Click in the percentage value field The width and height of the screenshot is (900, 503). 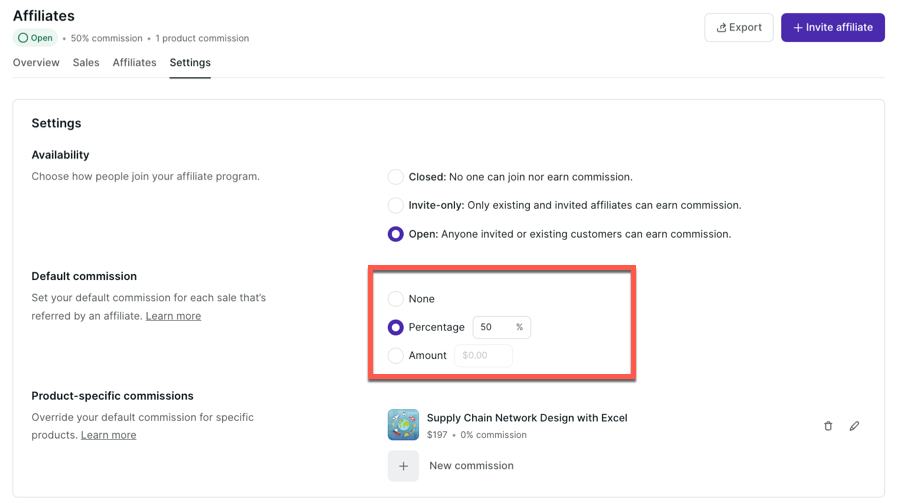[x=494, y=327]
